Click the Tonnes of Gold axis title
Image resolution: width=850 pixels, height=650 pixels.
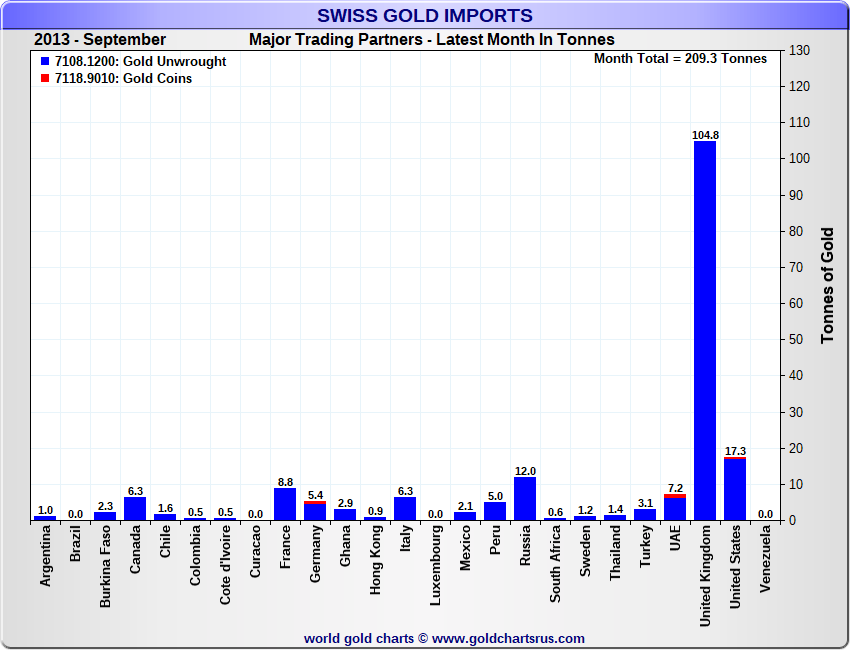pos(827,285)
